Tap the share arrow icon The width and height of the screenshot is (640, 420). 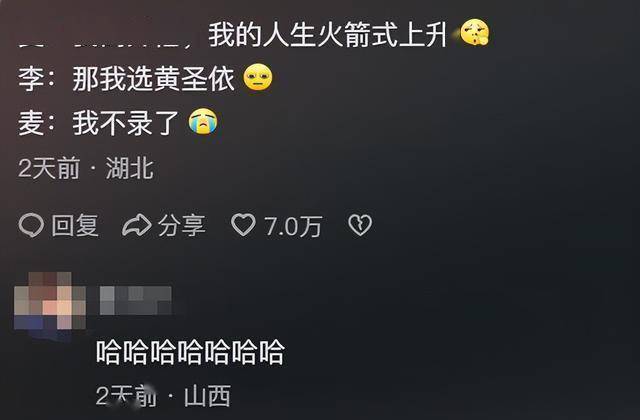137,225
